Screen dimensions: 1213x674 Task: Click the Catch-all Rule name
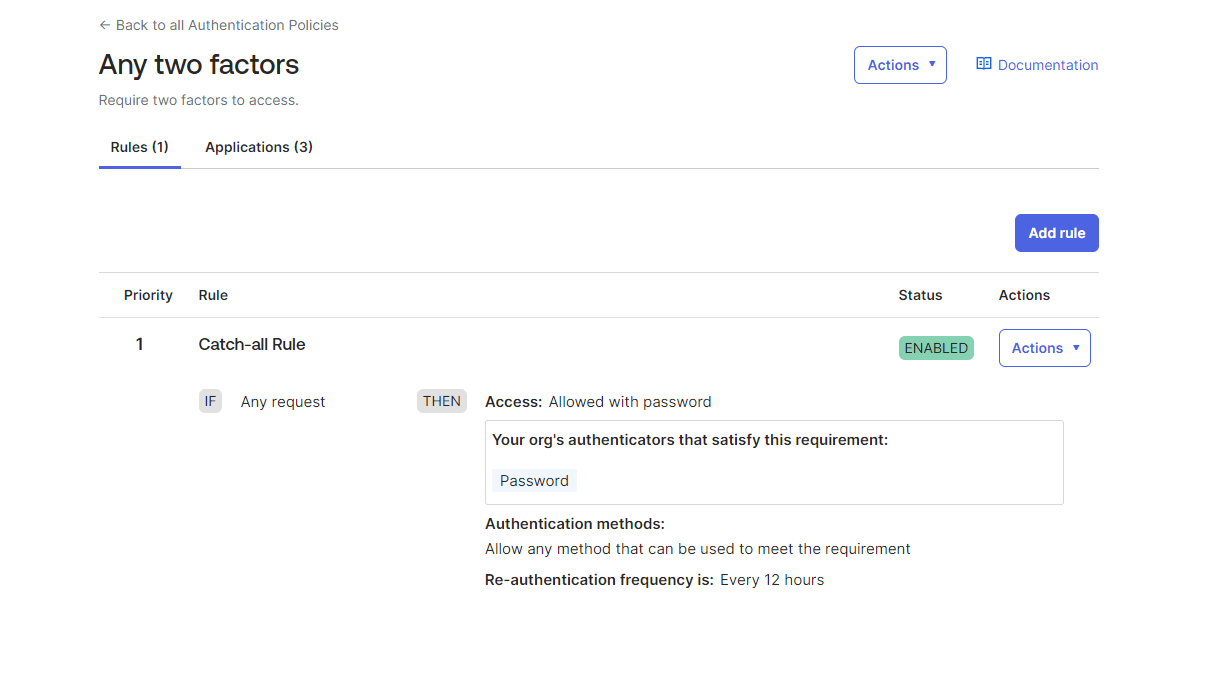252,344
